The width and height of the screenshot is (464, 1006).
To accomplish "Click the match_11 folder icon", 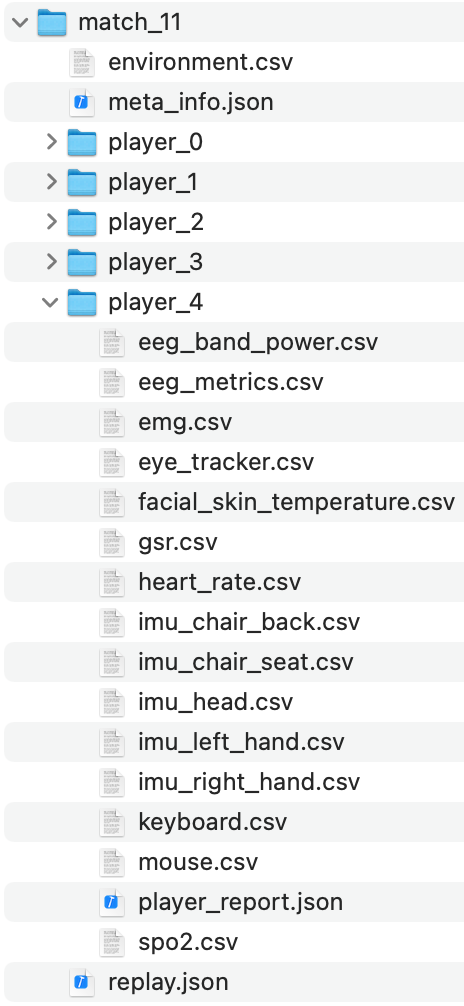I will pyautogui.click(x=52, y=22).
